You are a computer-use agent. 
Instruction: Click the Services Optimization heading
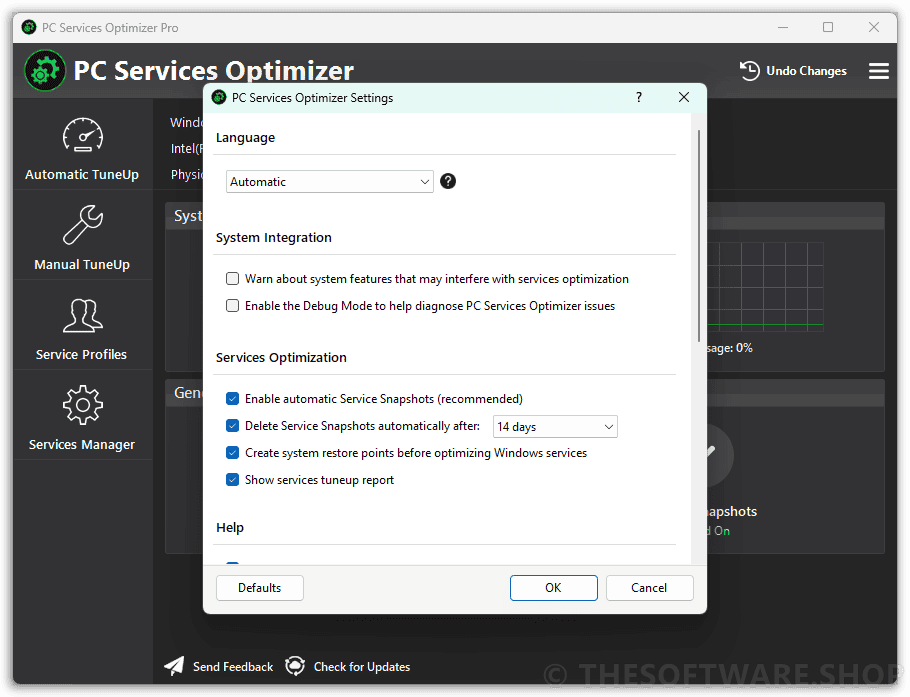(281, 357)
